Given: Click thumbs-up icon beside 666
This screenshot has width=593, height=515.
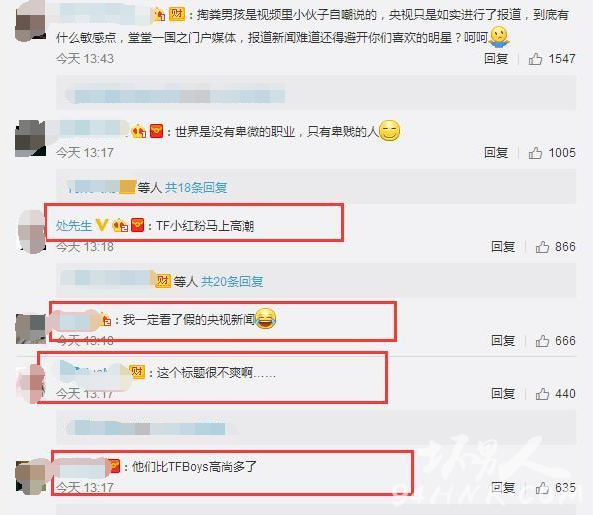Looking at the screenshot, I should 542,341.
